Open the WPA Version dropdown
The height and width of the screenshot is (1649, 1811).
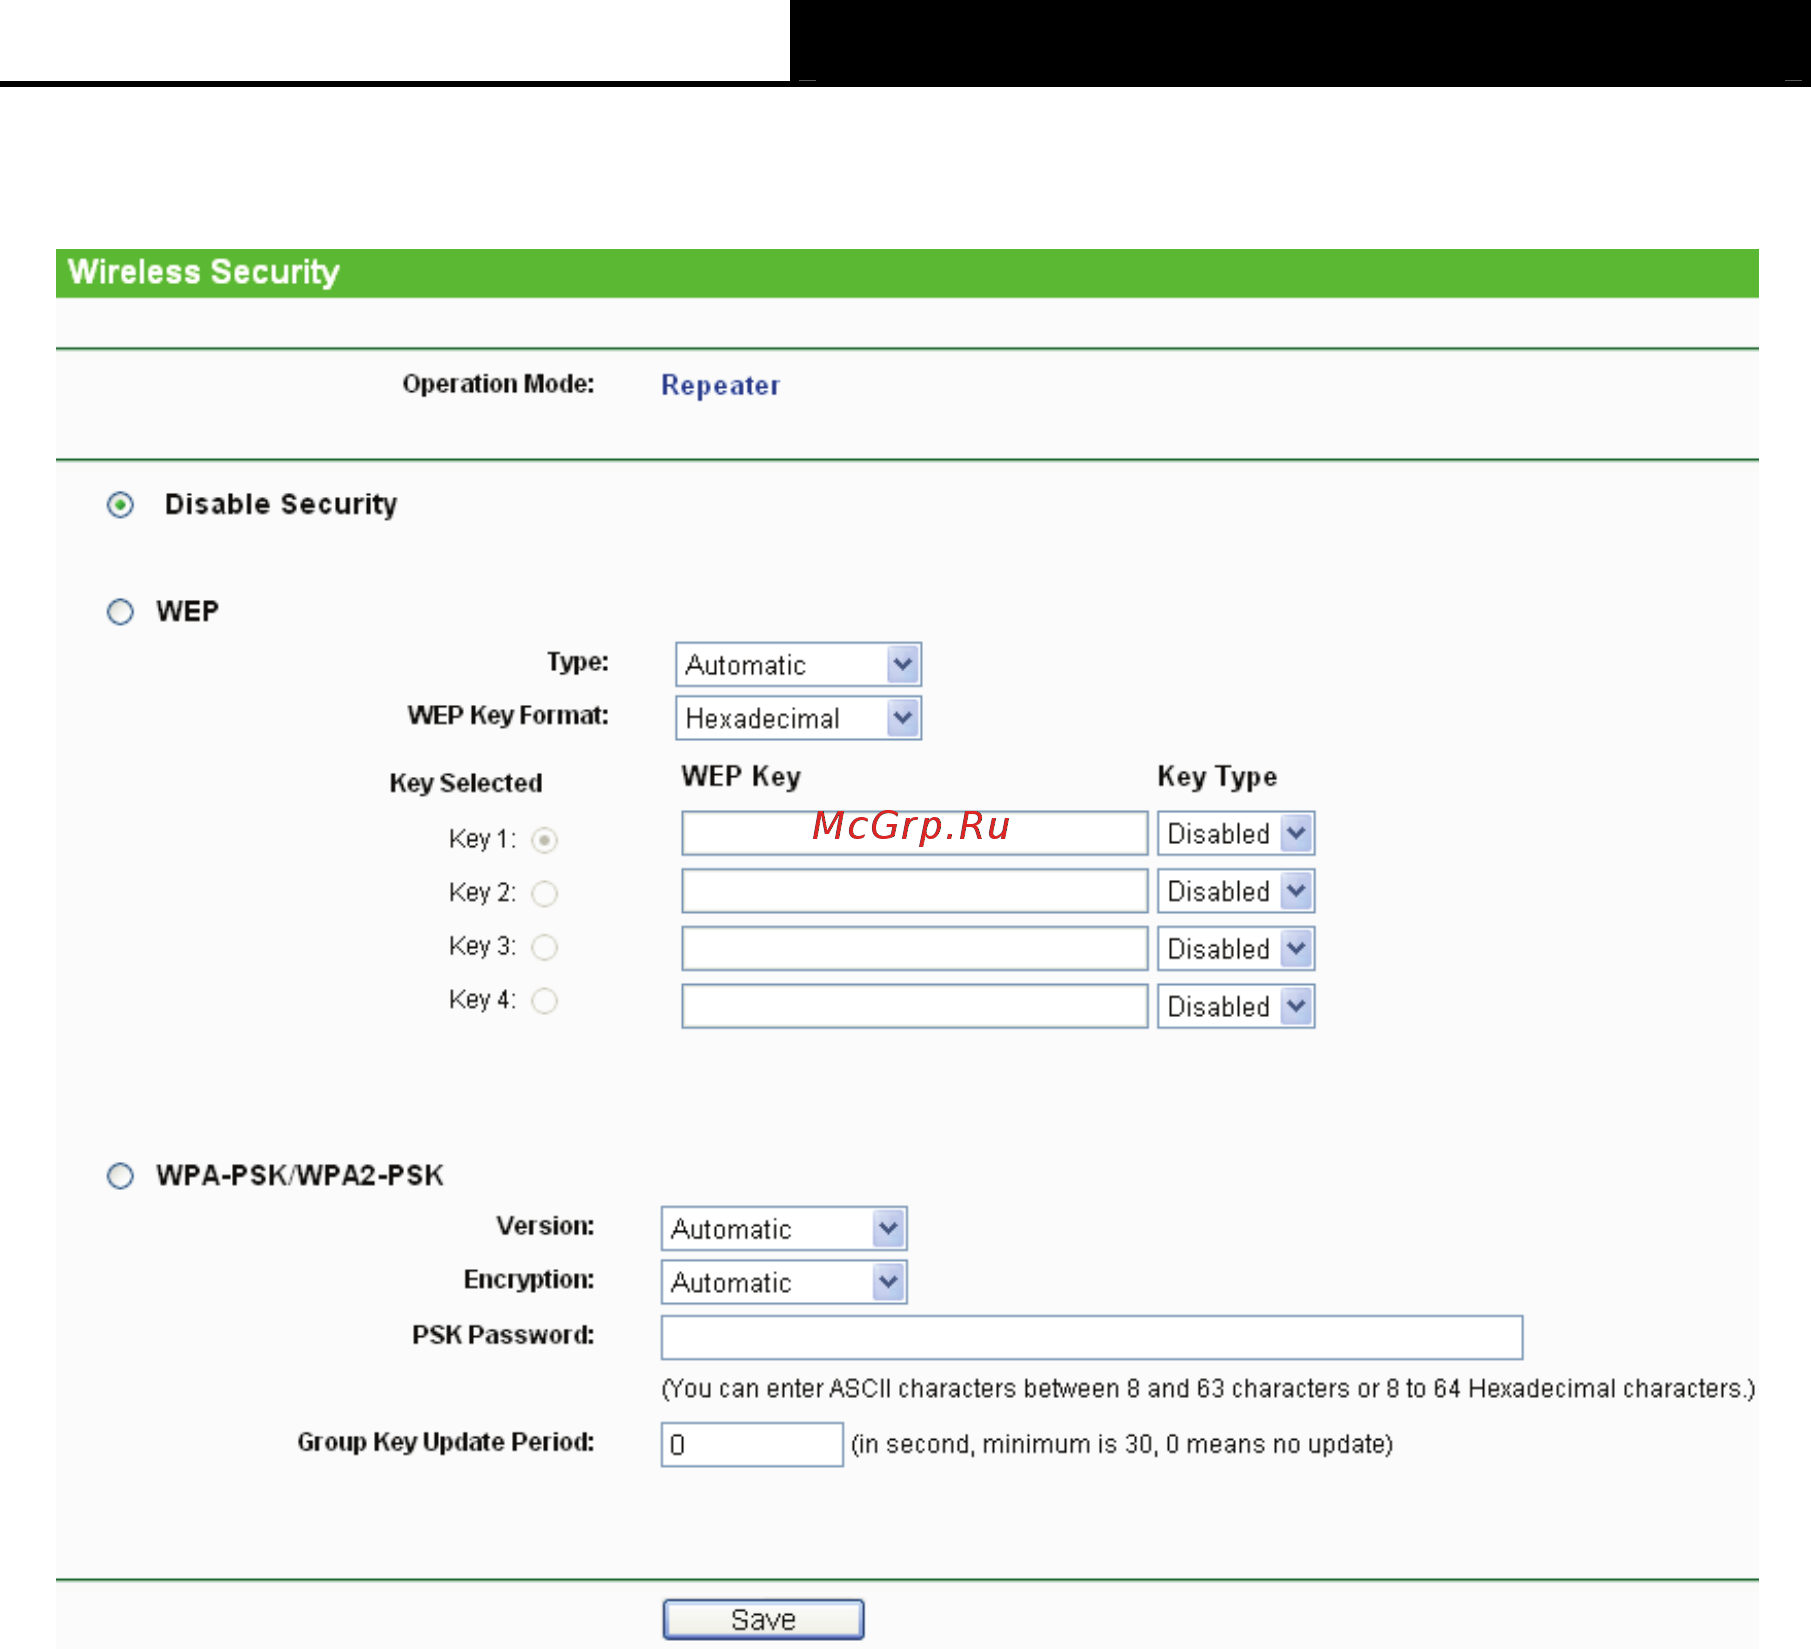tap(784, 1229)
